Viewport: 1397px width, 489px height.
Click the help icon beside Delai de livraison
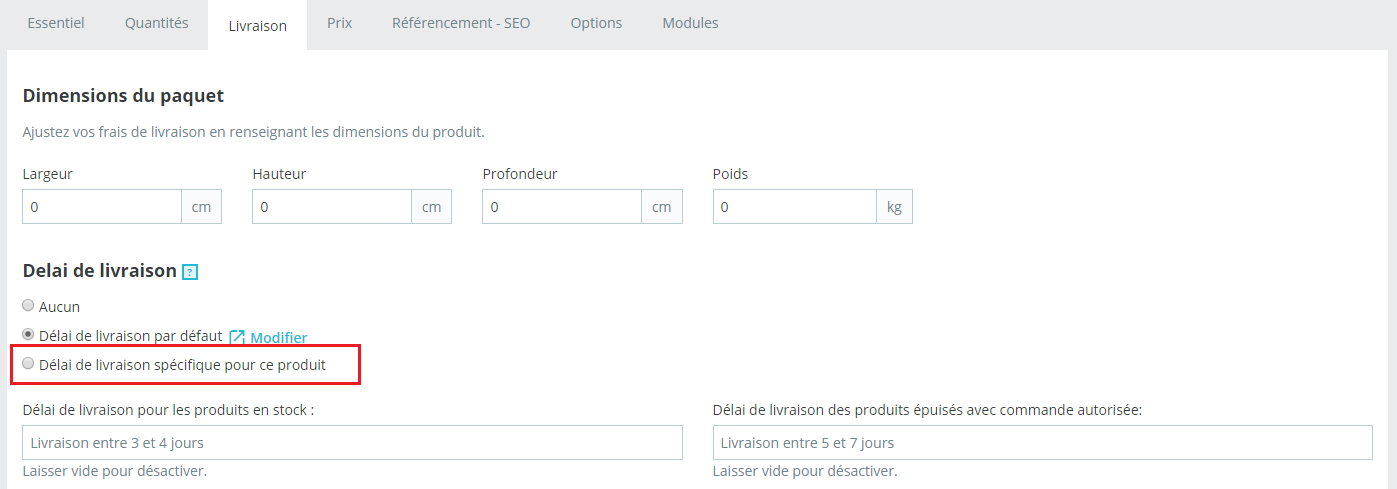[190, 272]
